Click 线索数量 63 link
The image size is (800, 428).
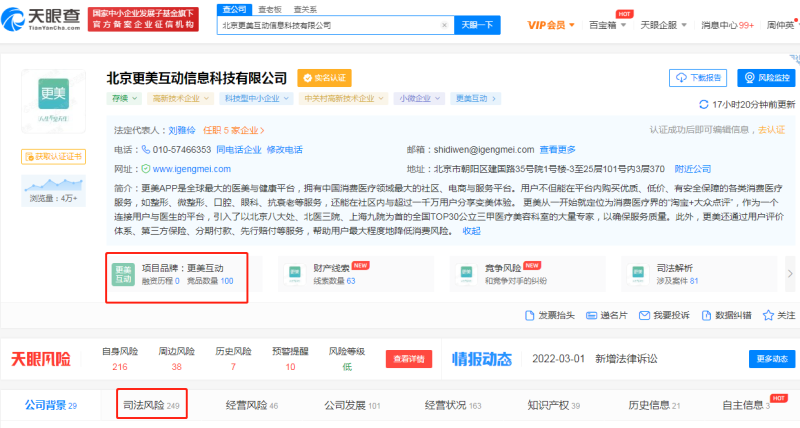pos(334,281)
